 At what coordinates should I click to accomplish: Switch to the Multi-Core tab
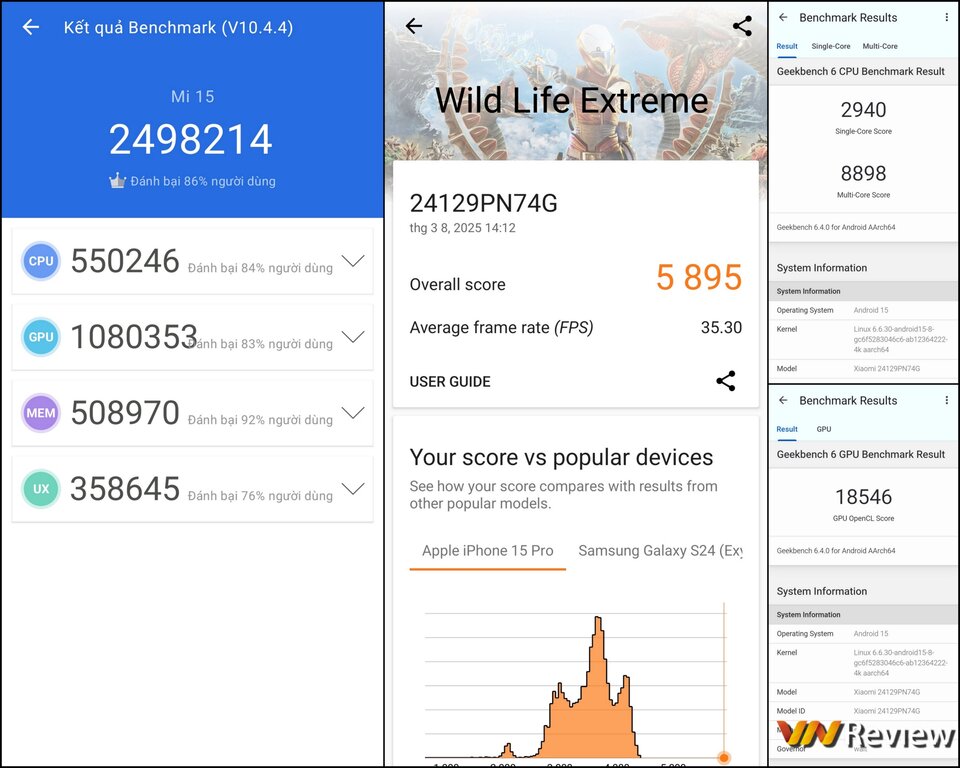880,47
